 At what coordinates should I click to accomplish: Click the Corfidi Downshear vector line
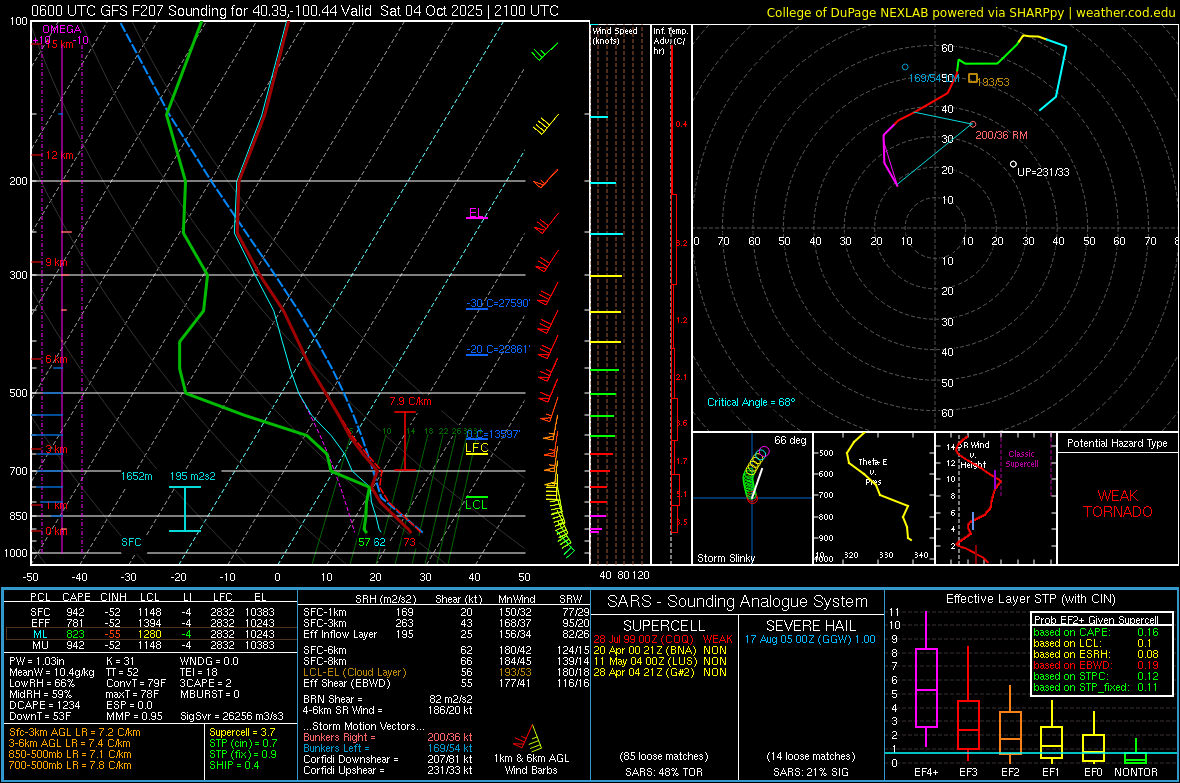[x=388, y=759]
